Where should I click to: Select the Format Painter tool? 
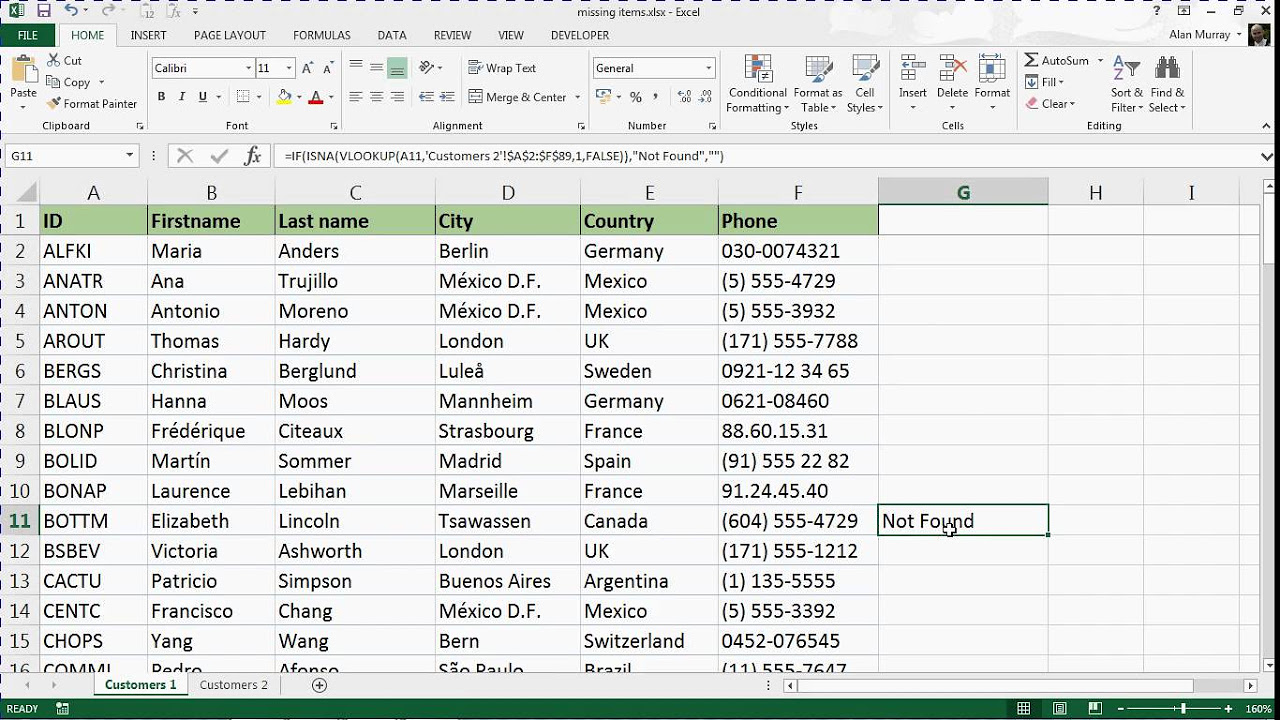92,103
